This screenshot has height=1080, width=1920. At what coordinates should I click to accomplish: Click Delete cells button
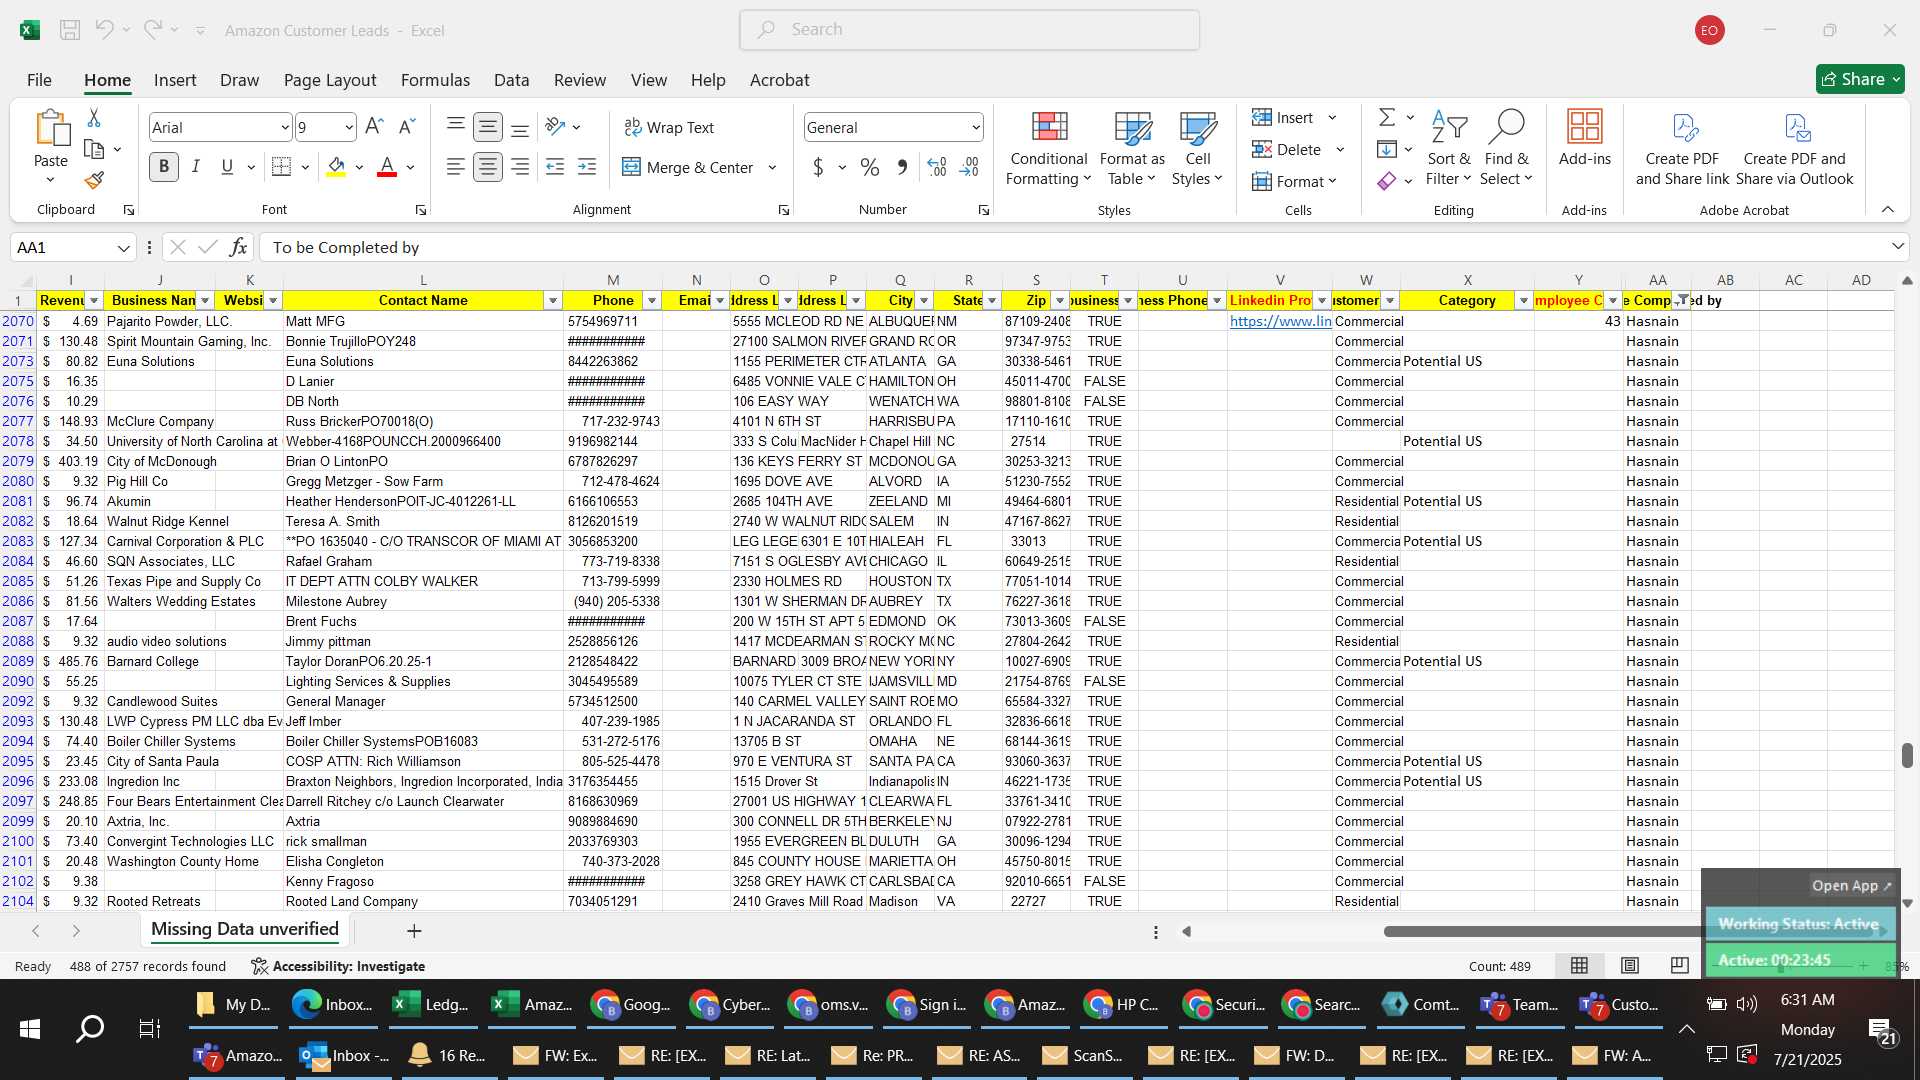[1287, 149]
